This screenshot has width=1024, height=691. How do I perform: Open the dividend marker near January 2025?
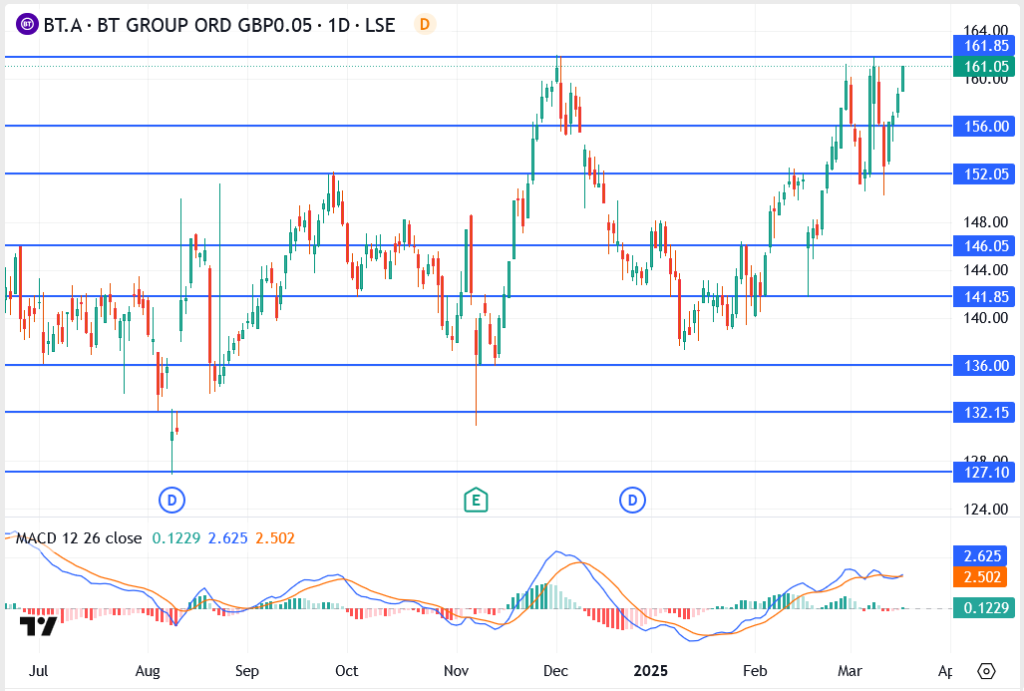pos(632,498)
